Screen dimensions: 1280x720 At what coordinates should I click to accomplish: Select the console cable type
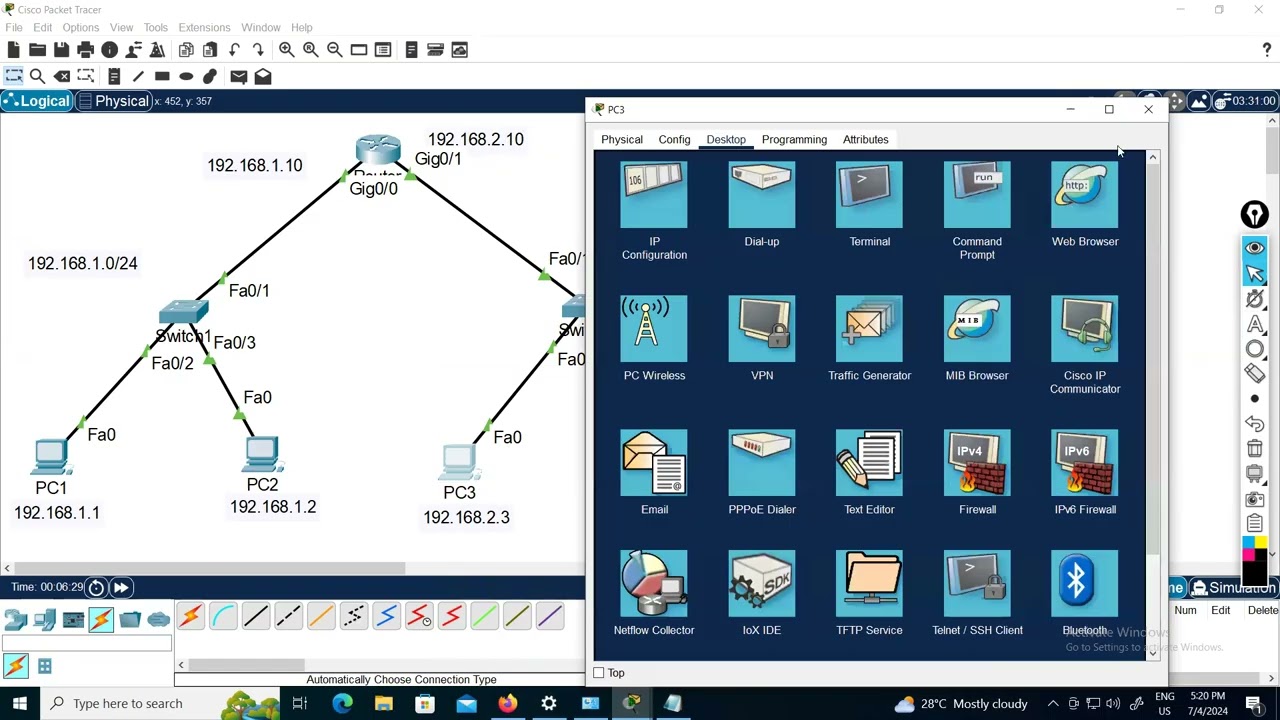(223, 617)
